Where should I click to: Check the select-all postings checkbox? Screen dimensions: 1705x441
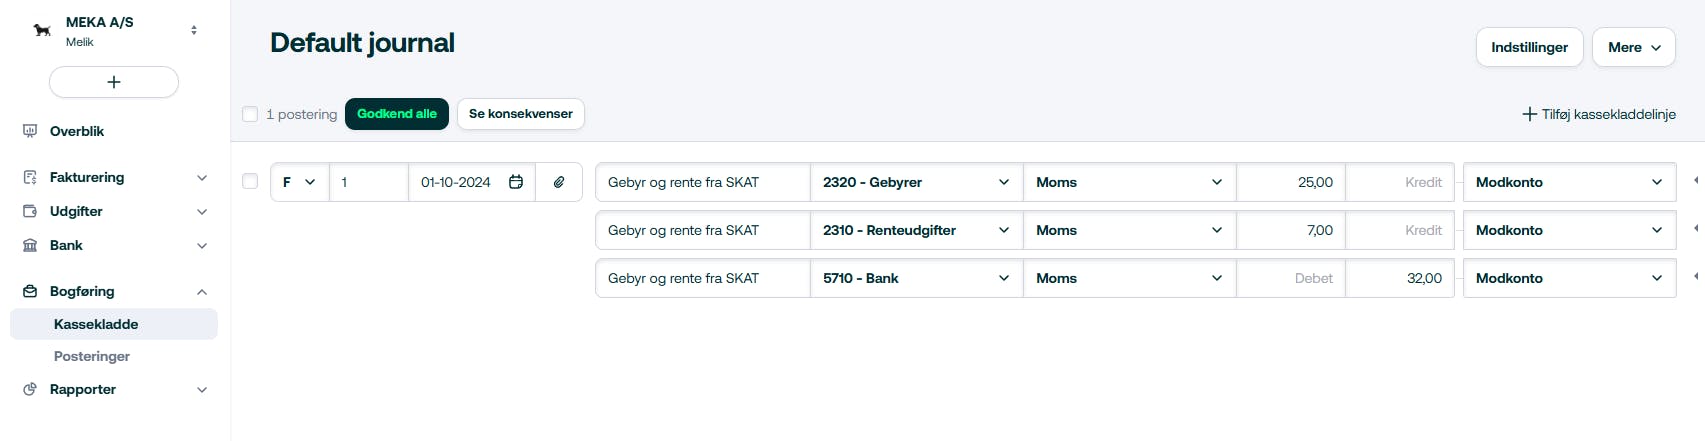(x=250, y=114)
